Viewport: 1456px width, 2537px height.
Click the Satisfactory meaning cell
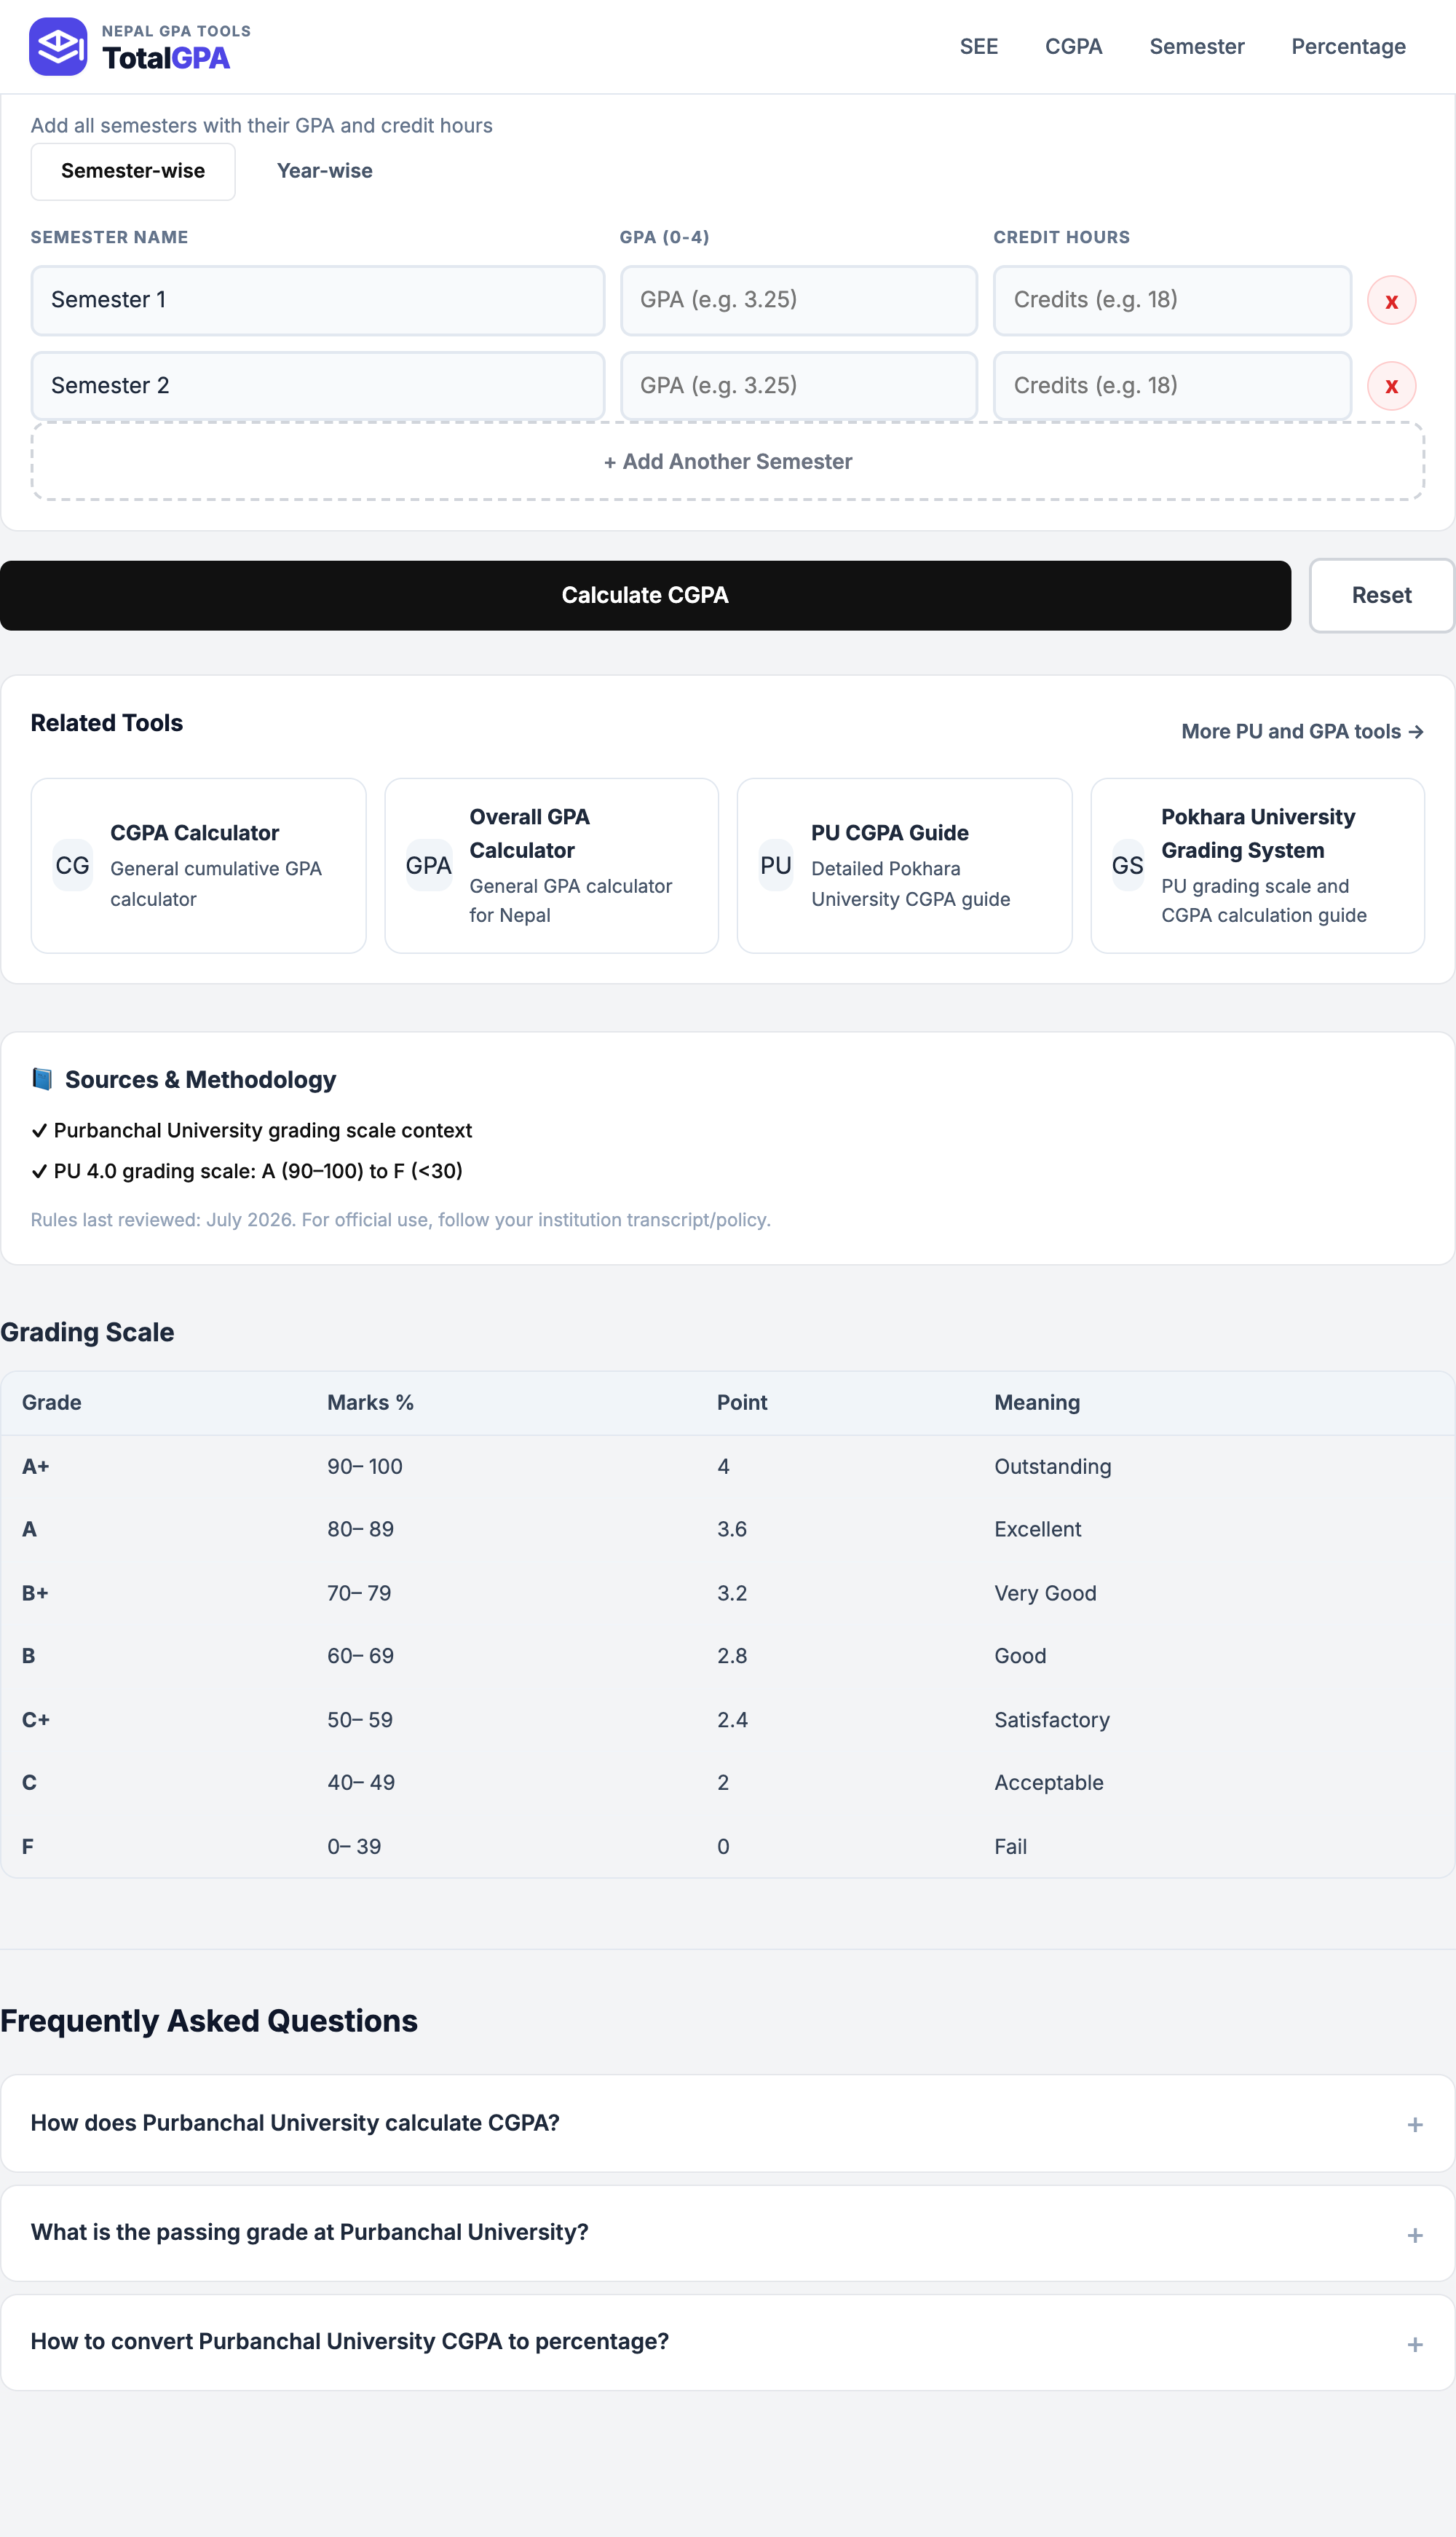click(x=1051, y=1719)
